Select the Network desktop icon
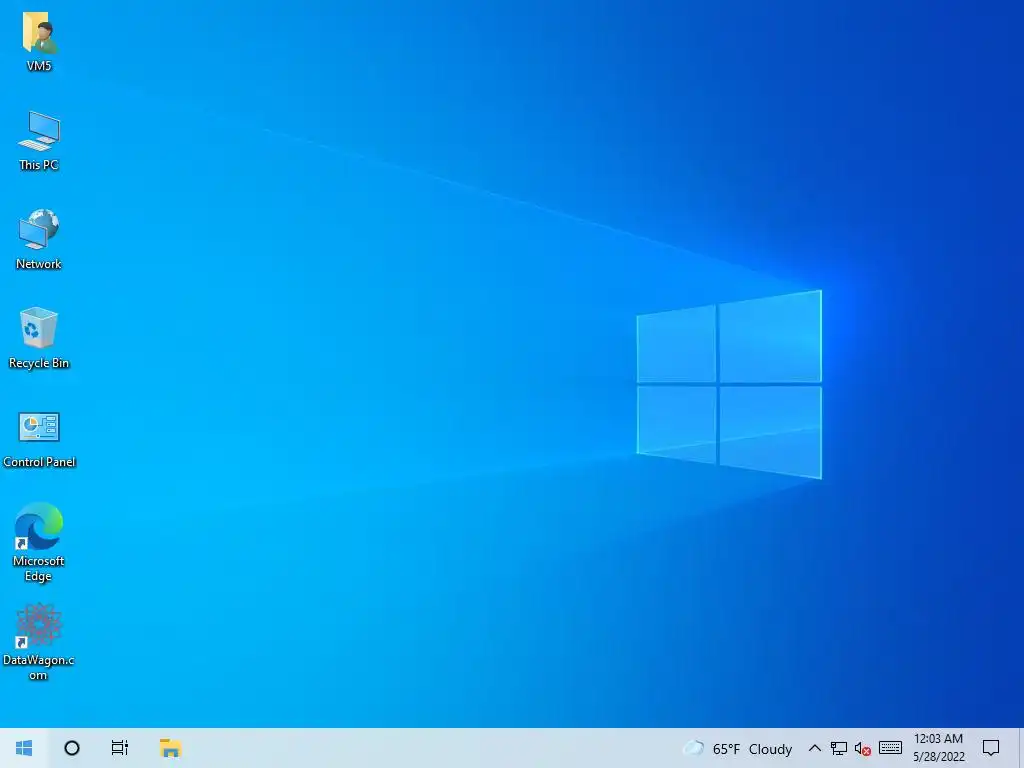 [x=39, y=230]
